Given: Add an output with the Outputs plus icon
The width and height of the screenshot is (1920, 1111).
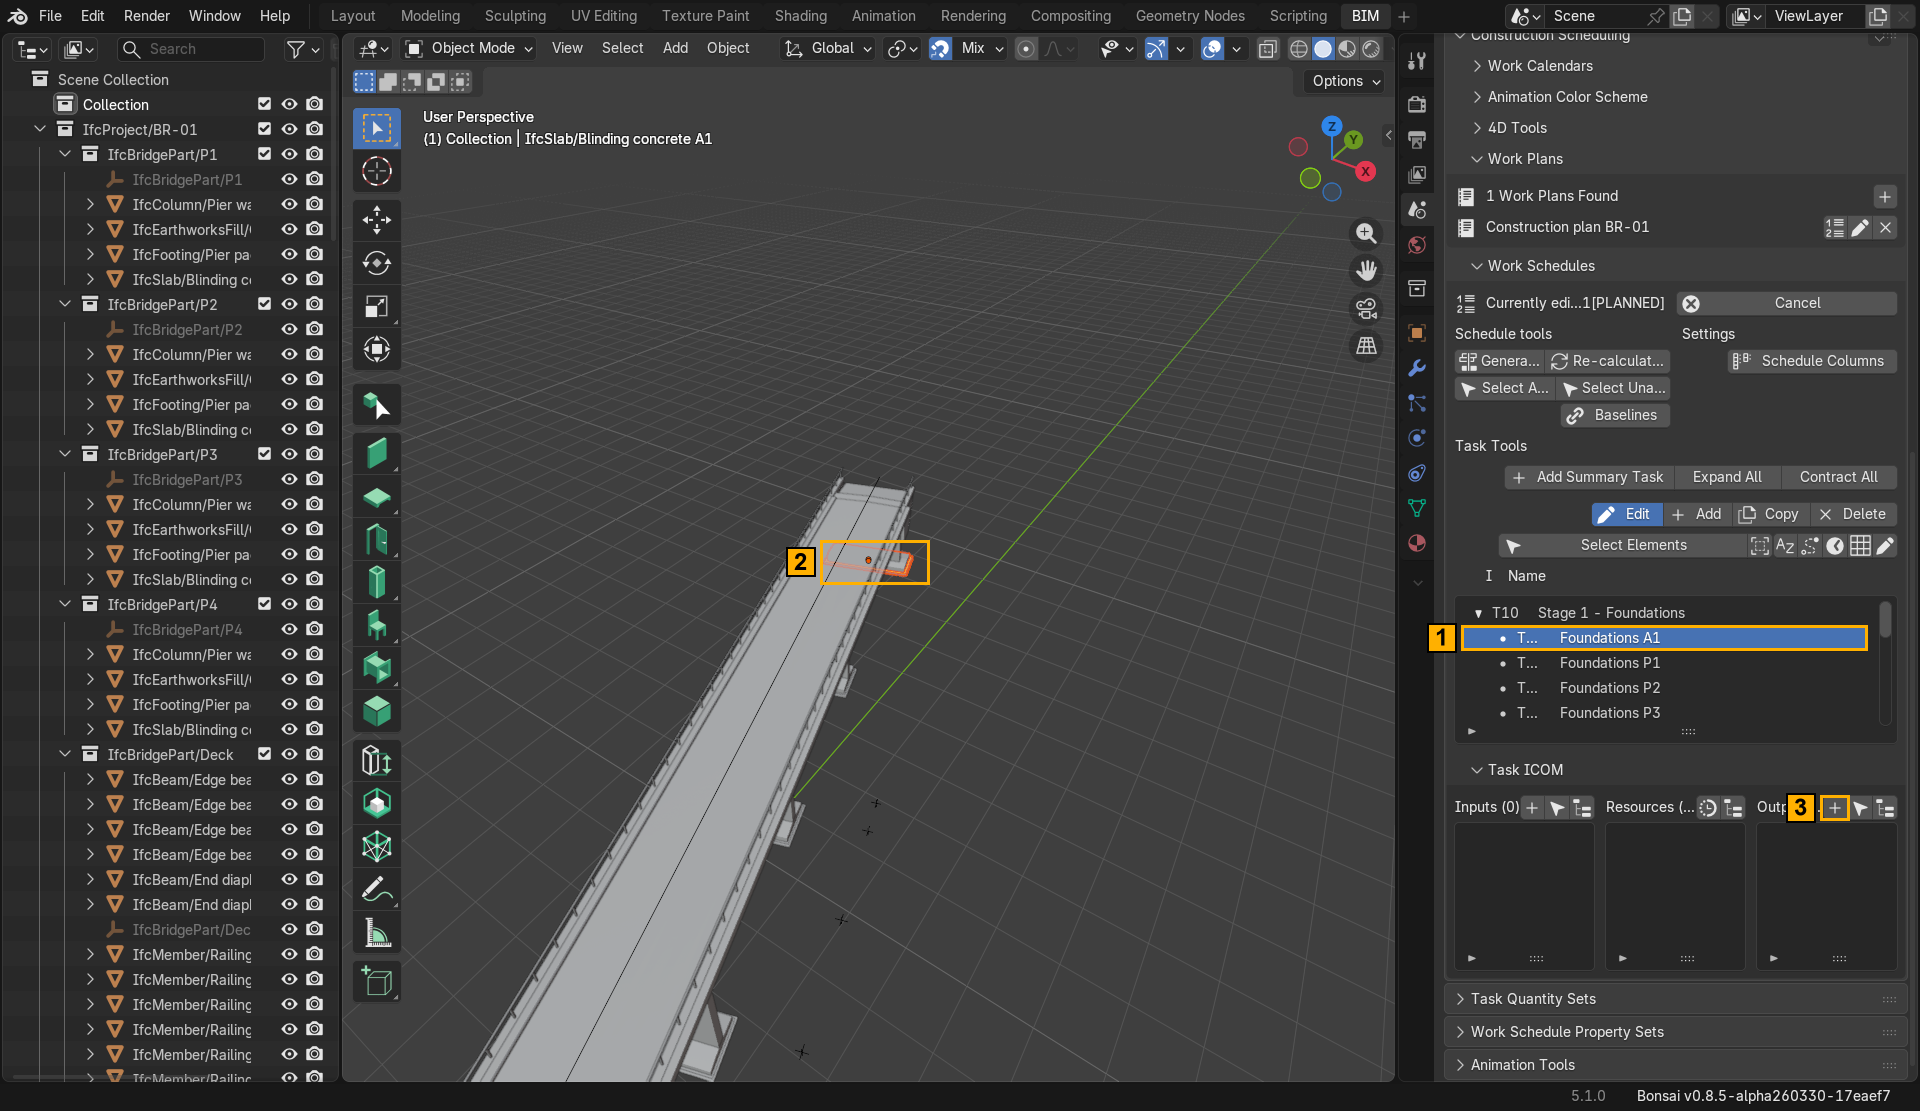Looking at the screenshot, I should pos(1835,808).
